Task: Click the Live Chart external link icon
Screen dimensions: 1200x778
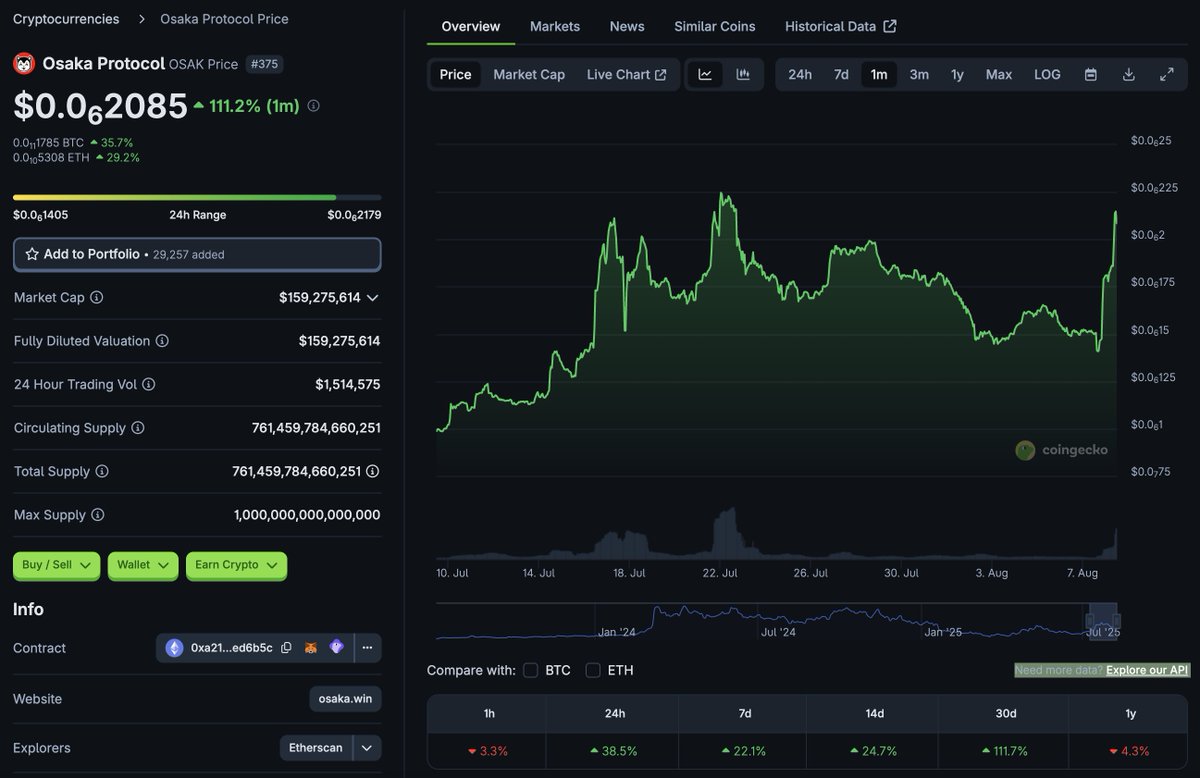Action: pos(661,75)
